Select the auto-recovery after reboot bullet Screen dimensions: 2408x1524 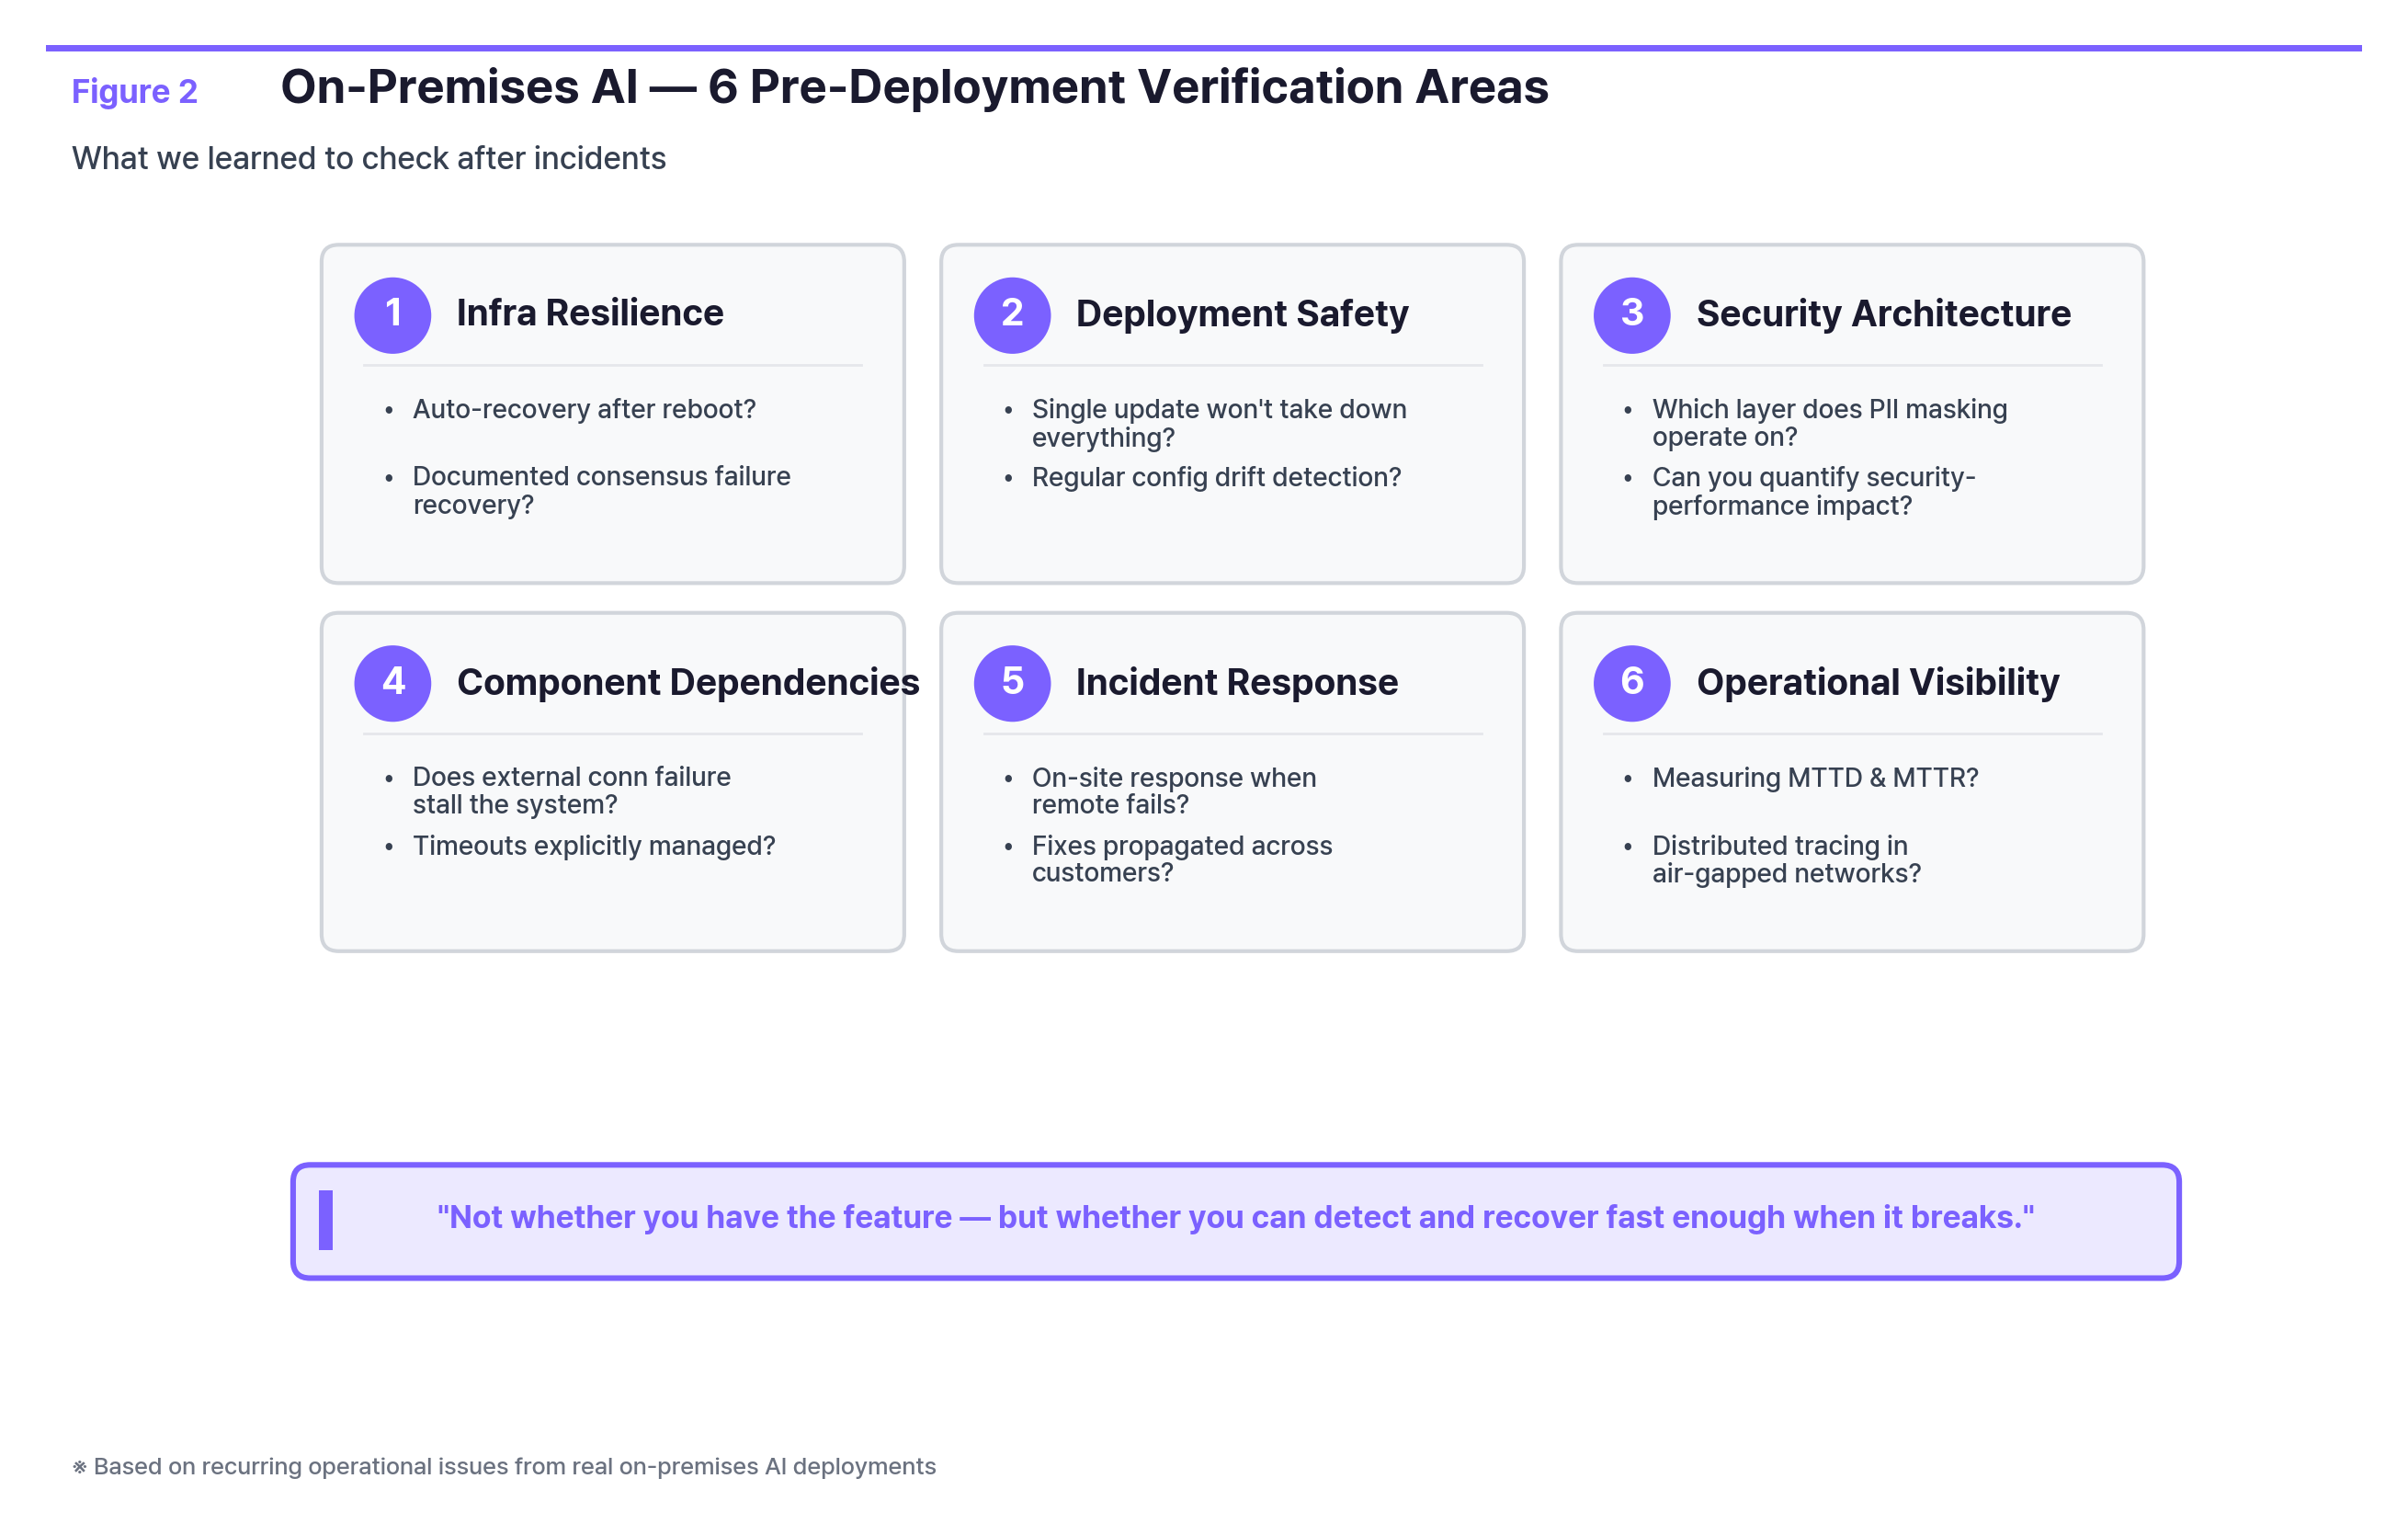pyautogui.click(x=584, y=409)
